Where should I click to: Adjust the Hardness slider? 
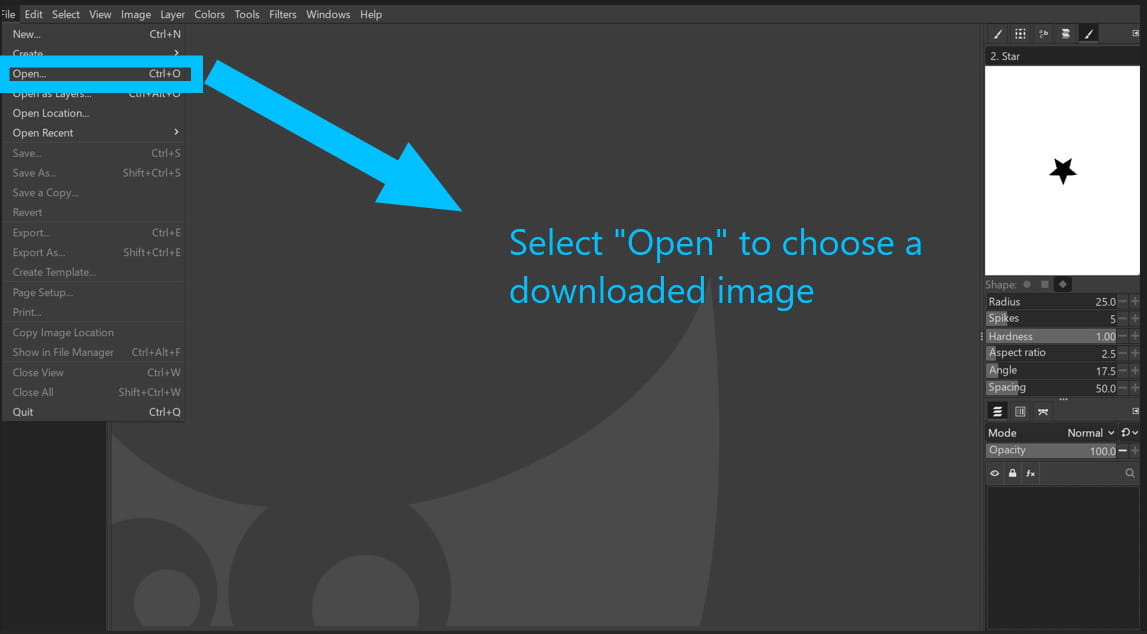pos(1051,336)
